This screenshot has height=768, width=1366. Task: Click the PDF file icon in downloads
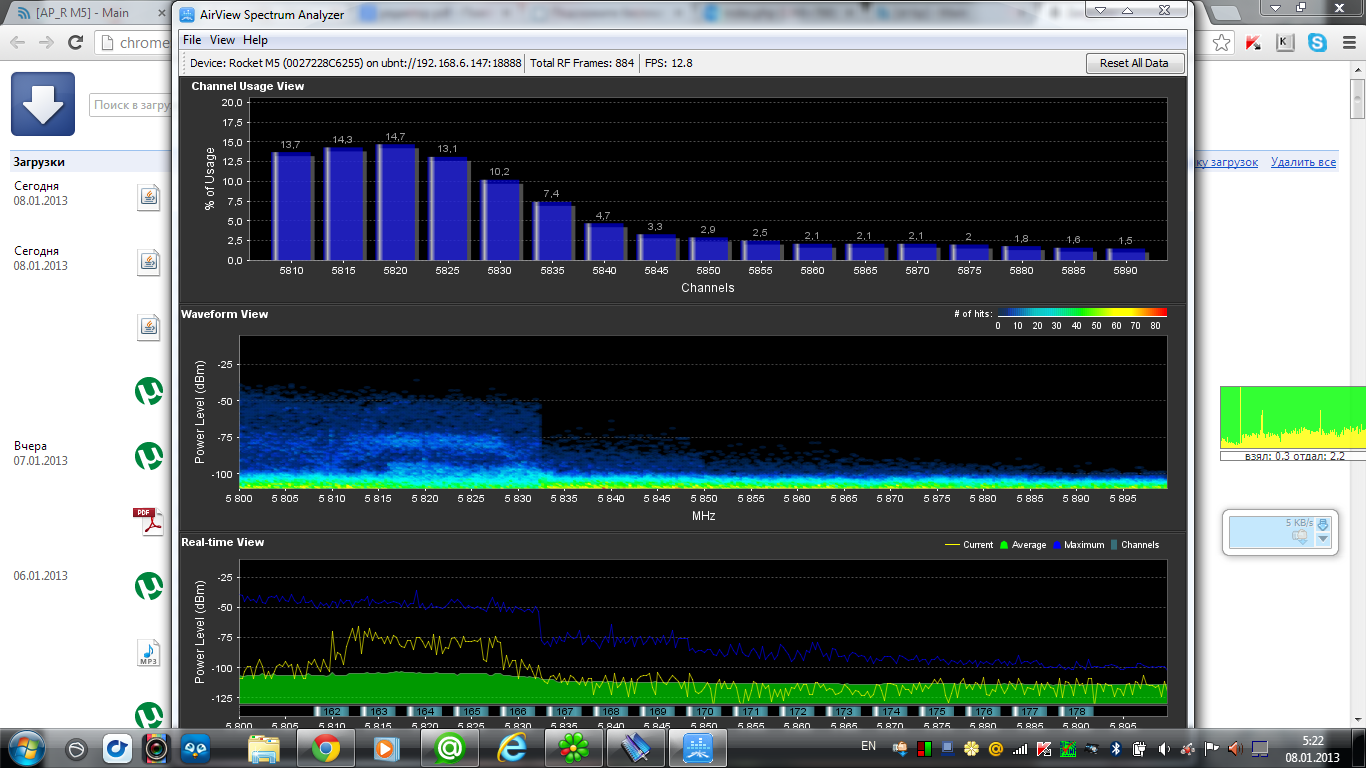(148, 521)
